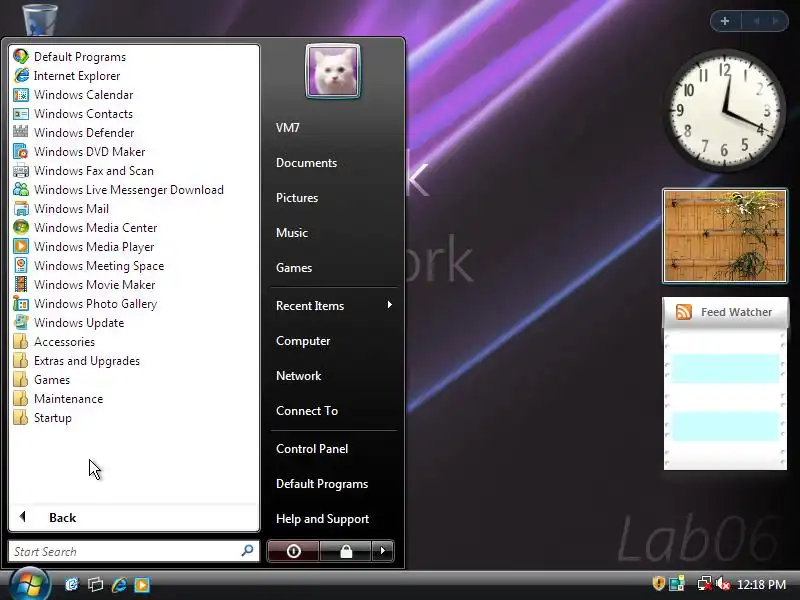
Task: Open the VM7 user folder
Action: click(x=288, y=128)
